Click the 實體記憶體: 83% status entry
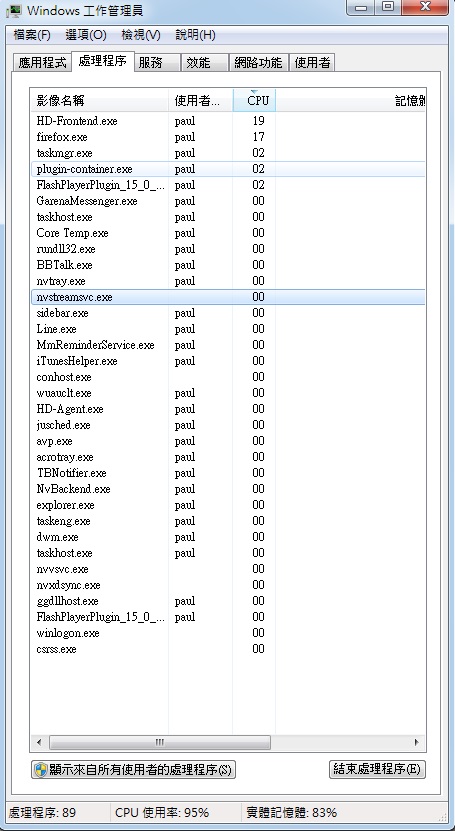 292,812
